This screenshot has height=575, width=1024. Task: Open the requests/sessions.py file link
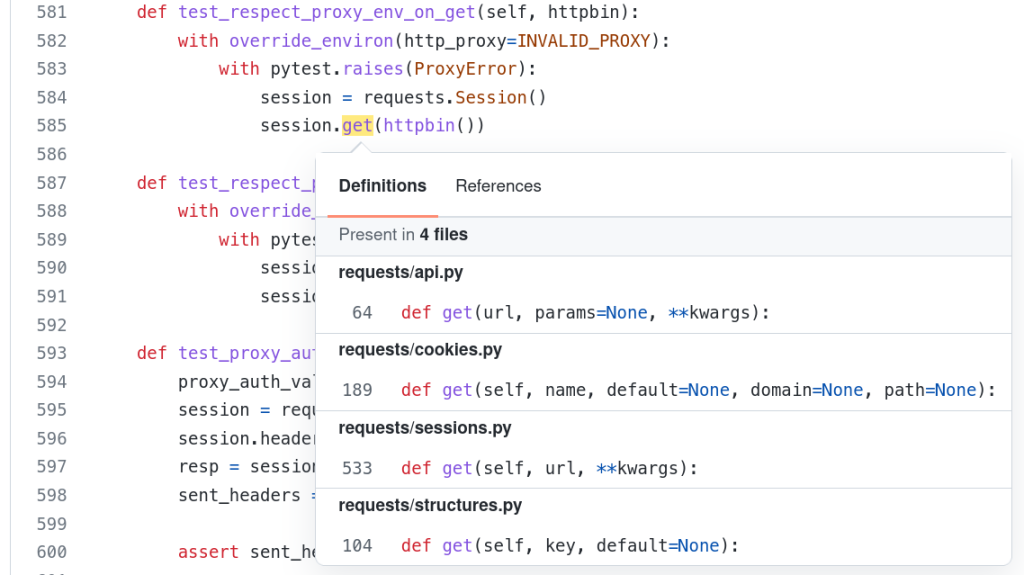[424, 428]
